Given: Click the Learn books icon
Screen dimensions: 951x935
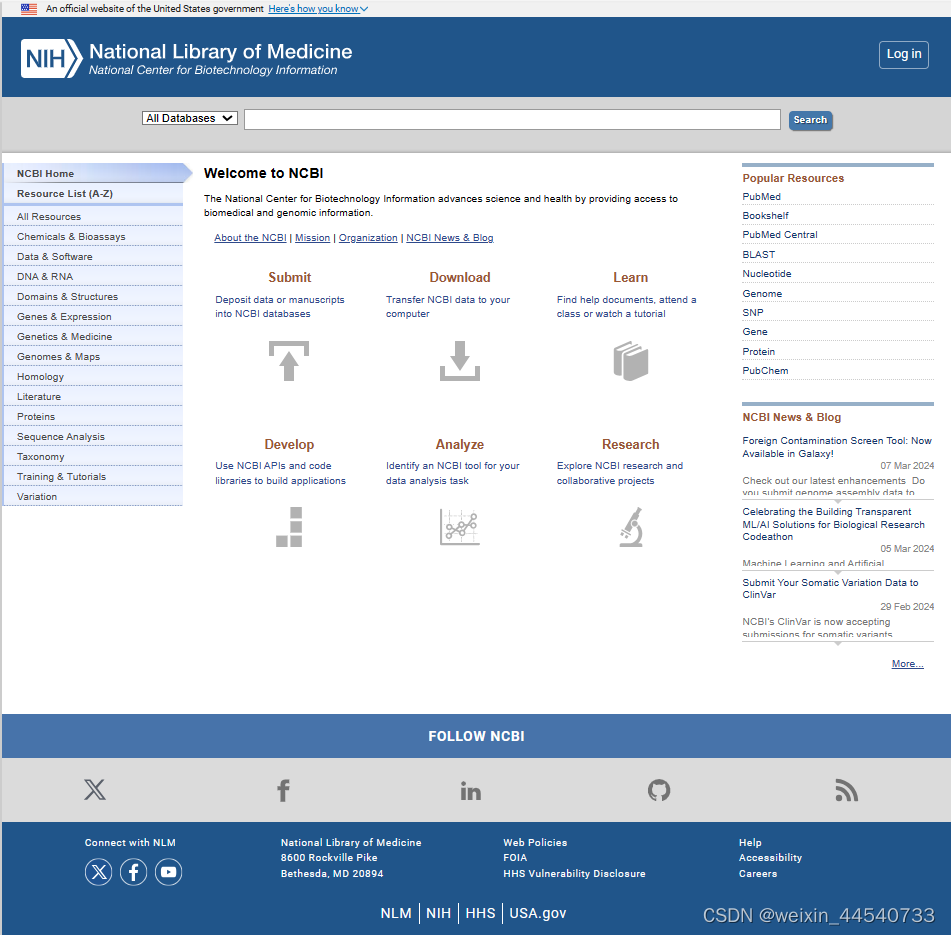Looking at the screenshot, I should [x=631, y=361].
